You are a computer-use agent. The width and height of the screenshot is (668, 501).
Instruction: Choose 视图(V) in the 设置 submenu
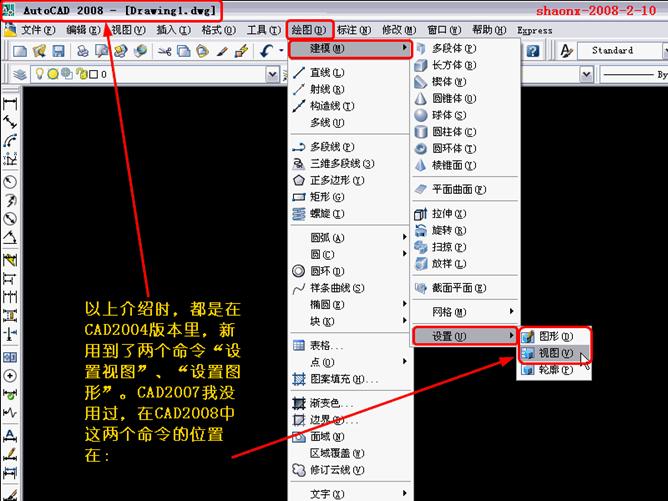tap(554, 353)
